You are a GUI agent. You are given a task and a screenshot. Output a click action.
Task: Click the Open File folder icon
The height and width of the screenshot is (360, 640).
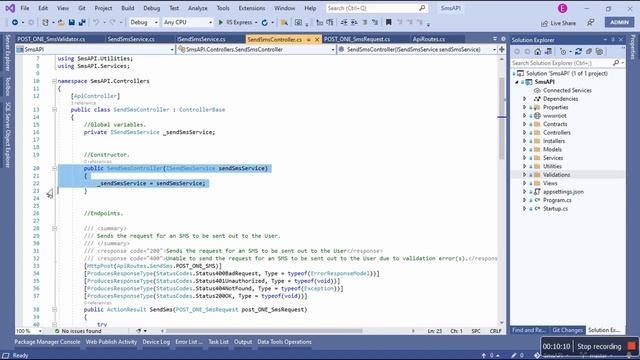pyautogui.click(x=61, y=22)
